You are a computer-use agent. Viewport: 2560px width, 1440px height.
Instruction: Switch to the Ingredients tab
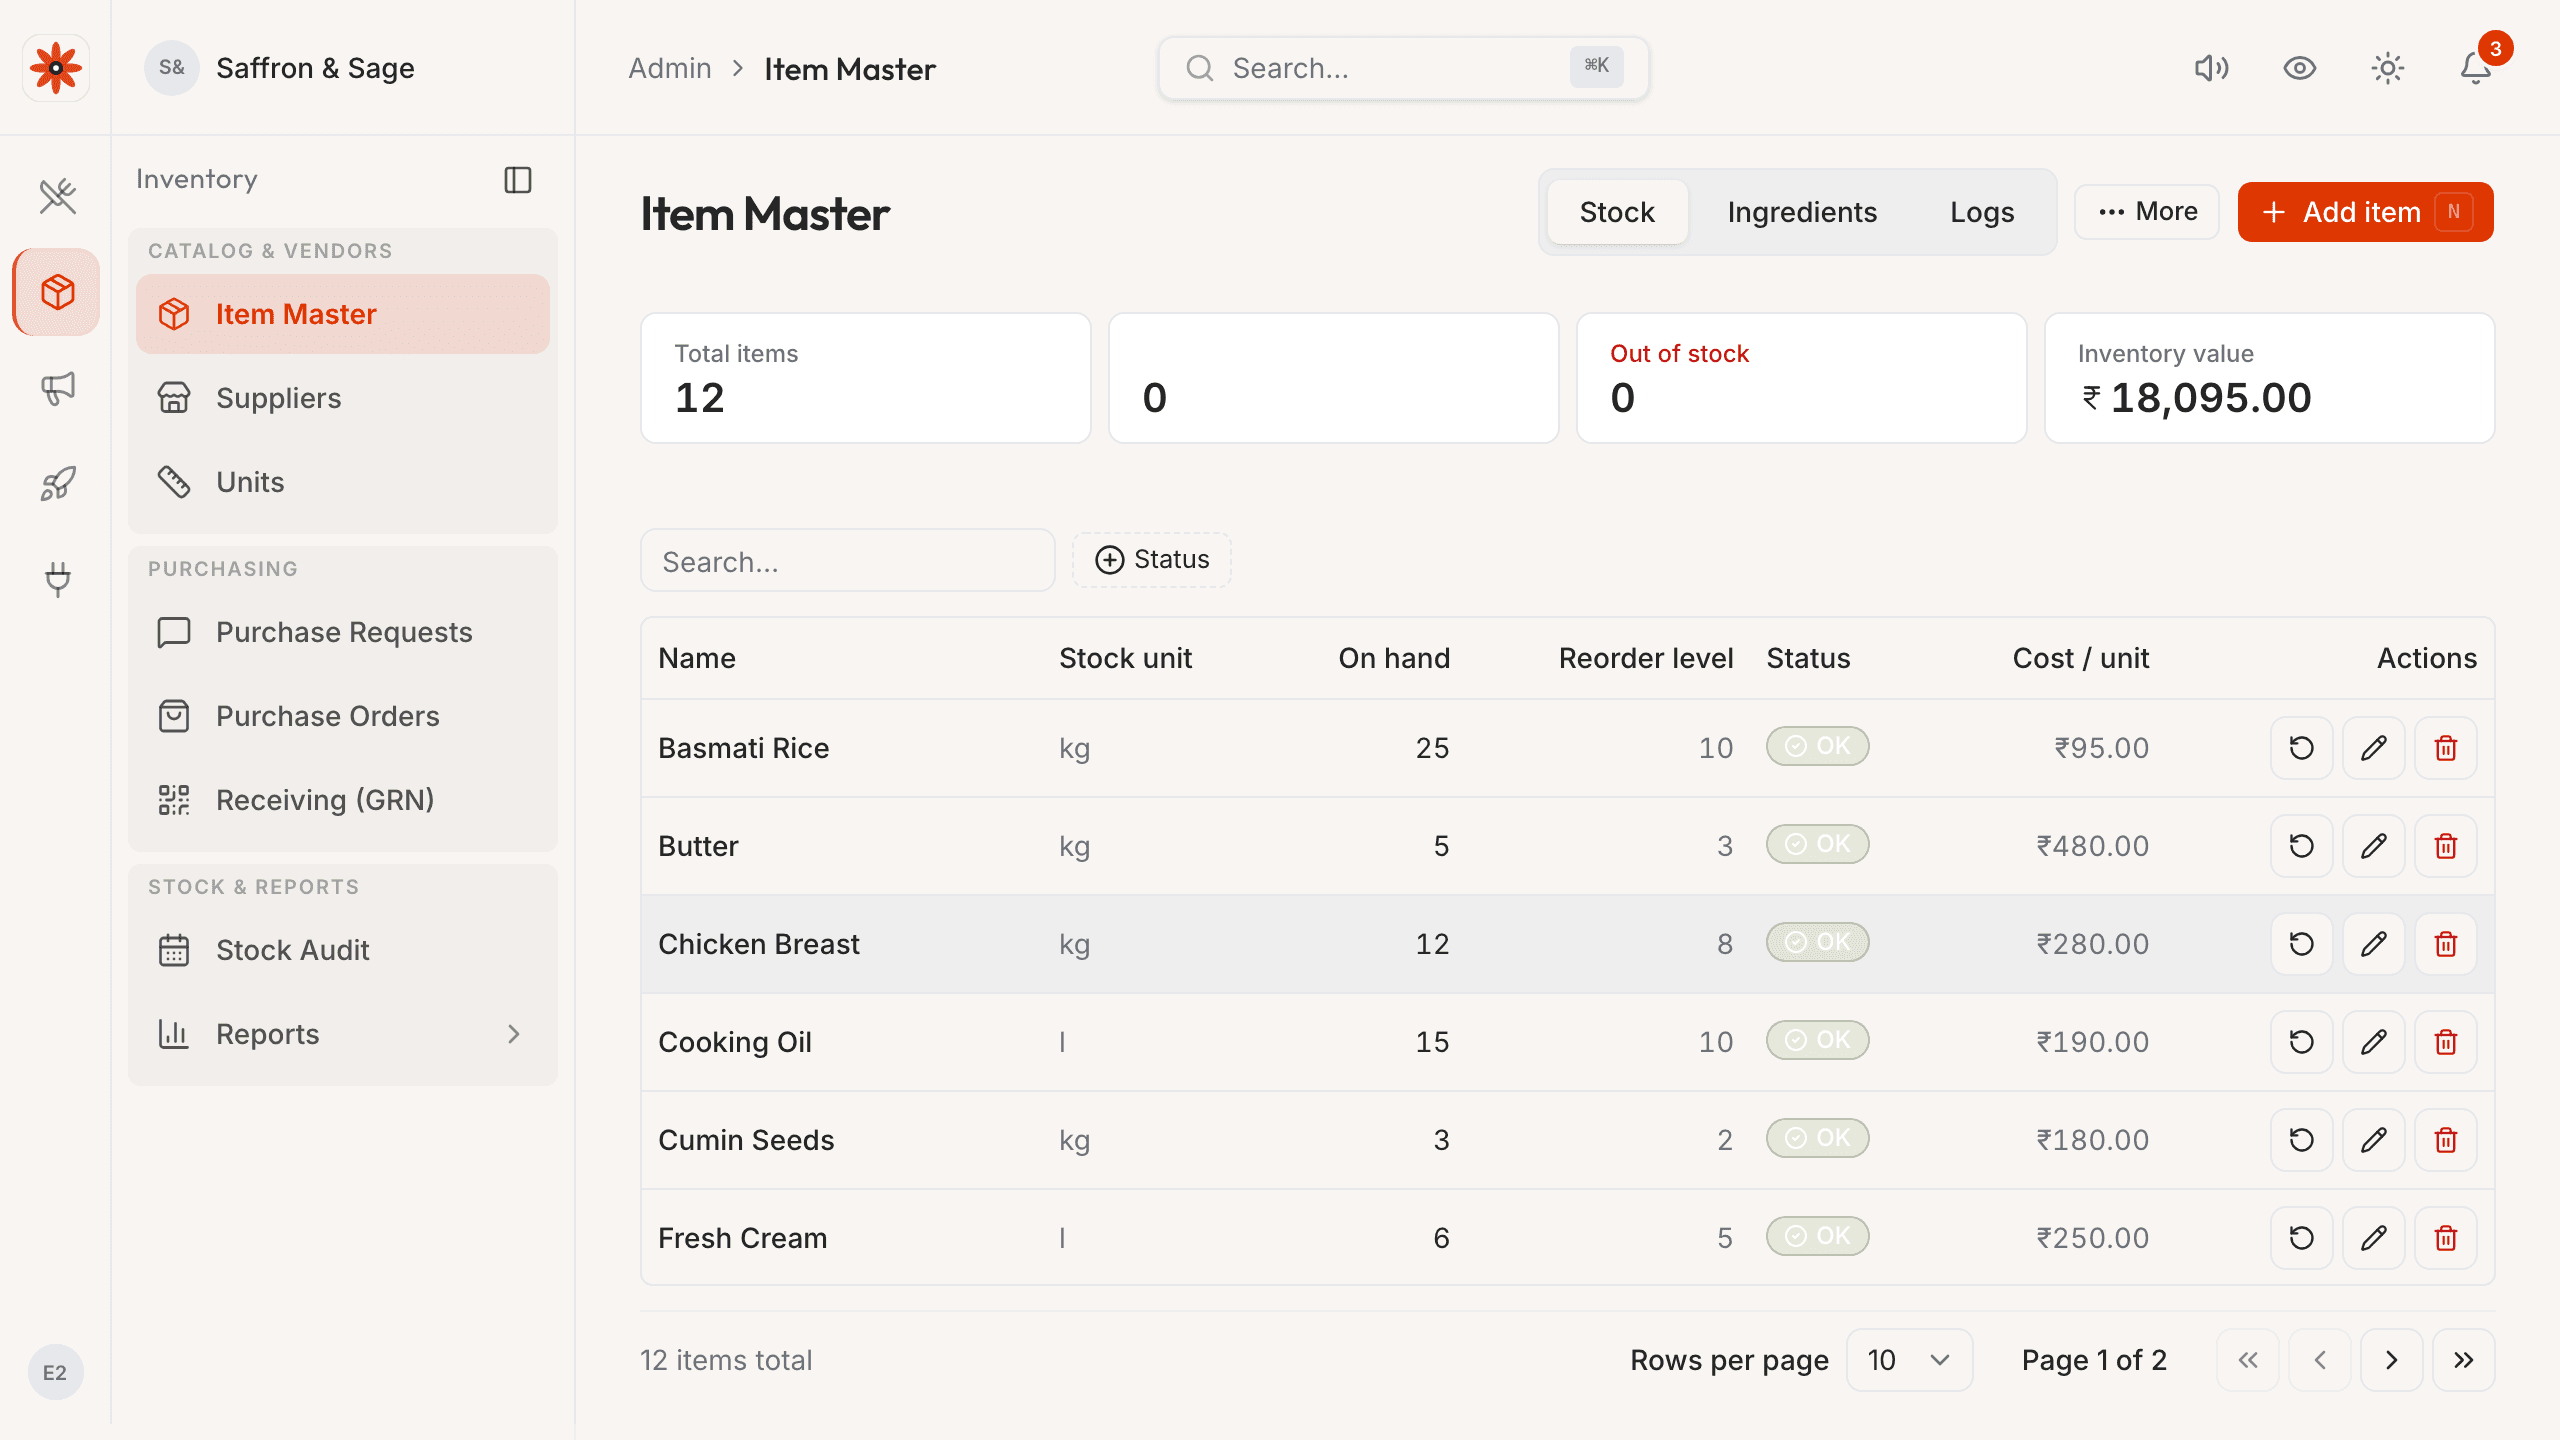[x=1802, y=212]
